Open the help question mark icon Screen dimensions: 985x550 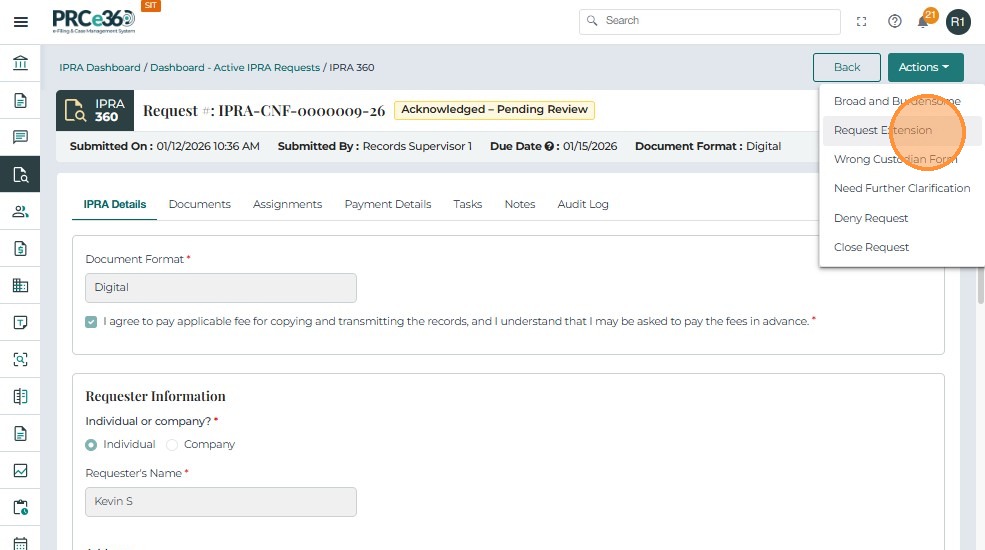pyautogui.click(x=895, y=22)
